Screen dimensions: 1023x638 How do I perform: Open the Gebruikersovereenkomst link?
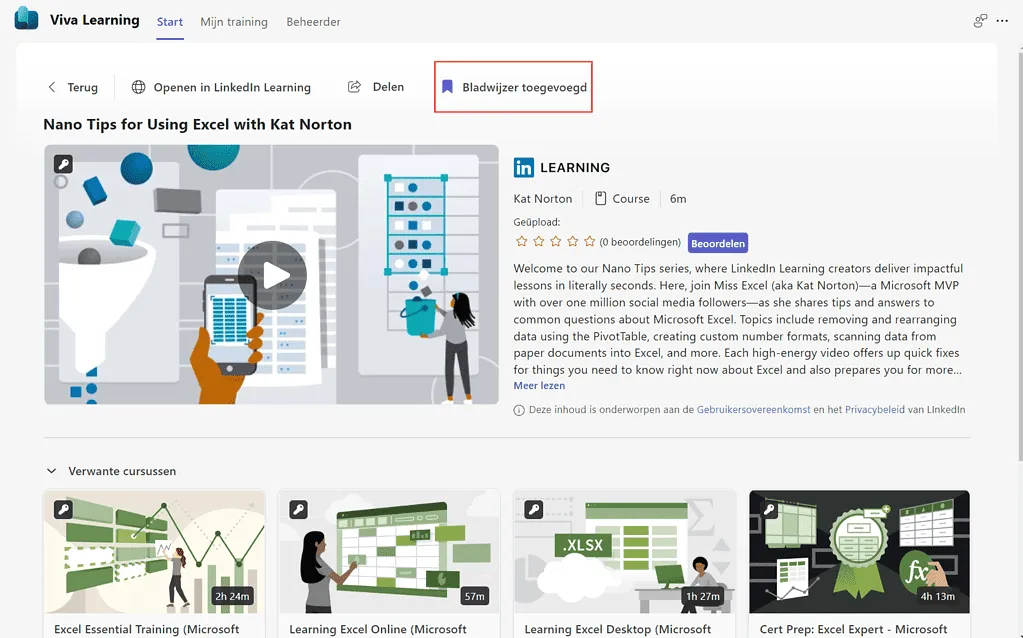click(x=753, y=410)
